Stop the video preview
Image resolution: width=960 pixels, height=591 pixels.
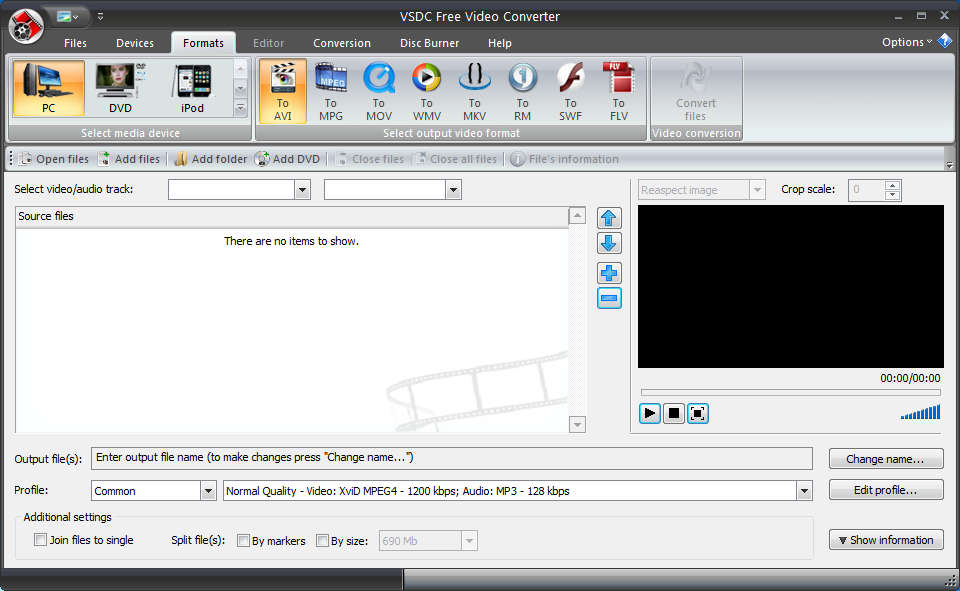673,413
